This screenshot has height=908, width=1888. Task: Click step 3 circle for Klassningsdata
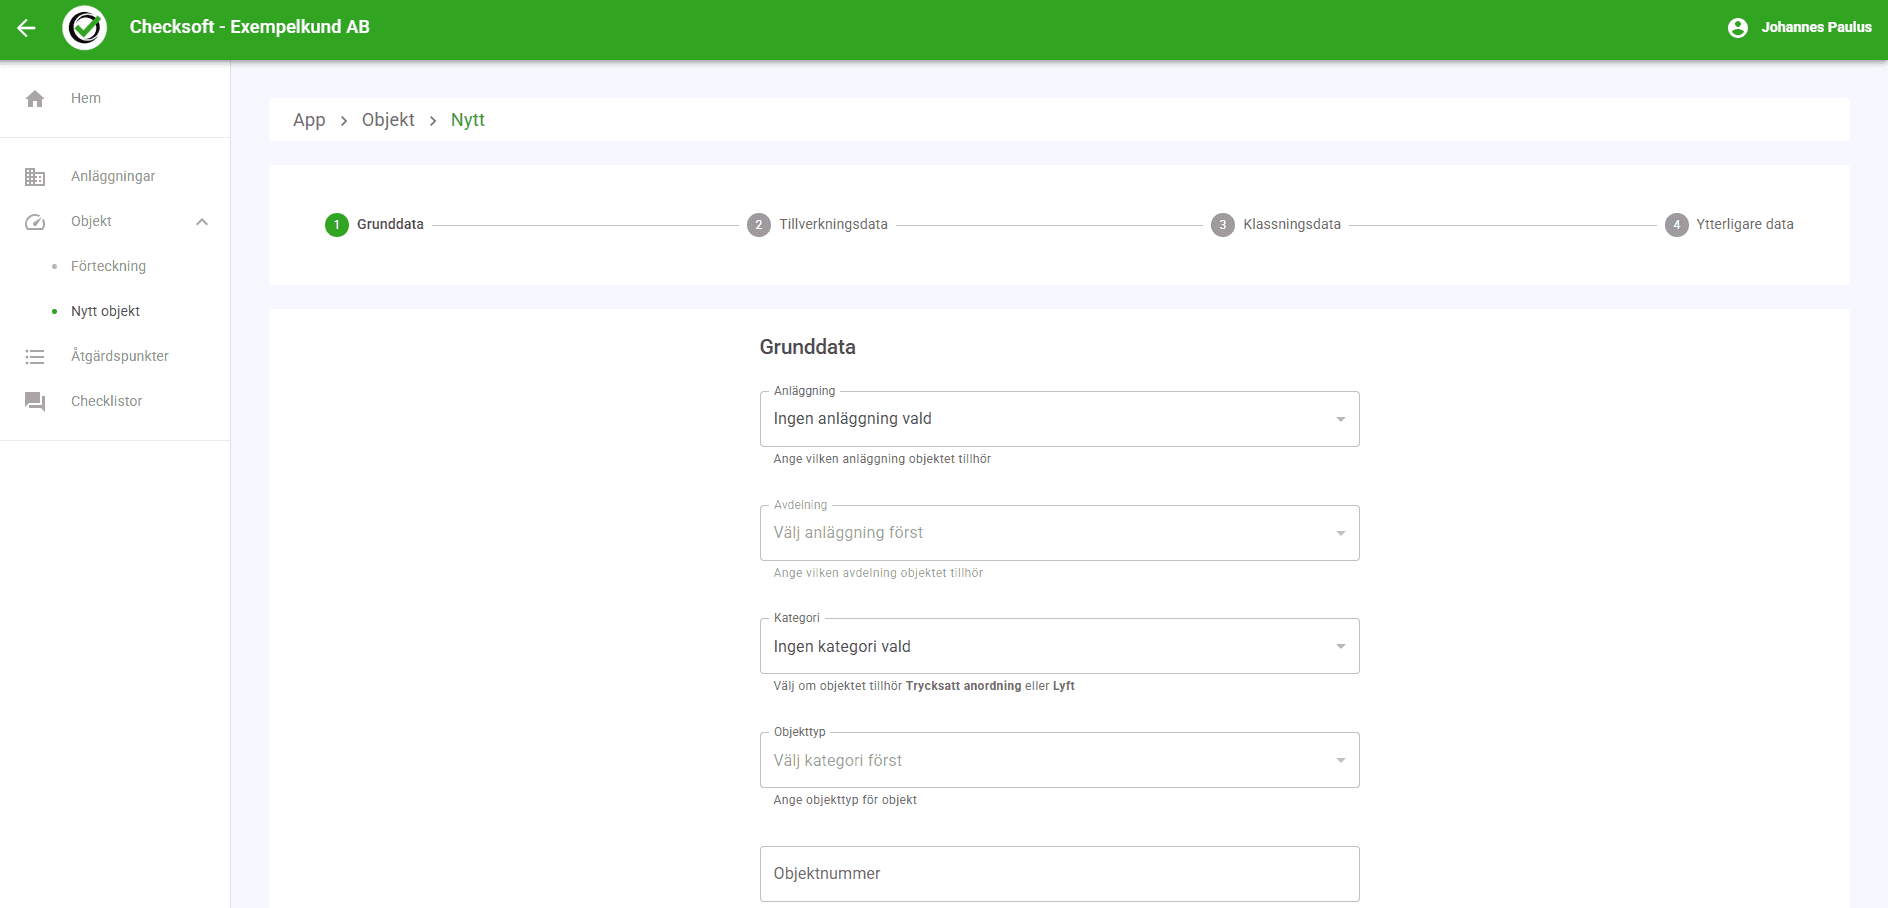click(1222, 225)
